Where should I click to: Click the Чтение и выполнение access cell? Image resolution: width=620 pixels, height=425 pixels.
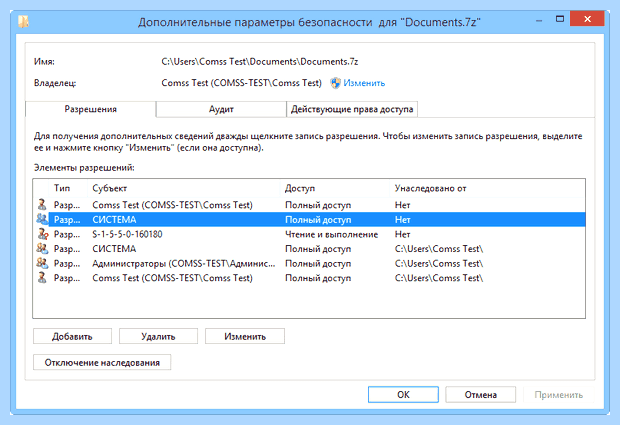coord(332,234)
